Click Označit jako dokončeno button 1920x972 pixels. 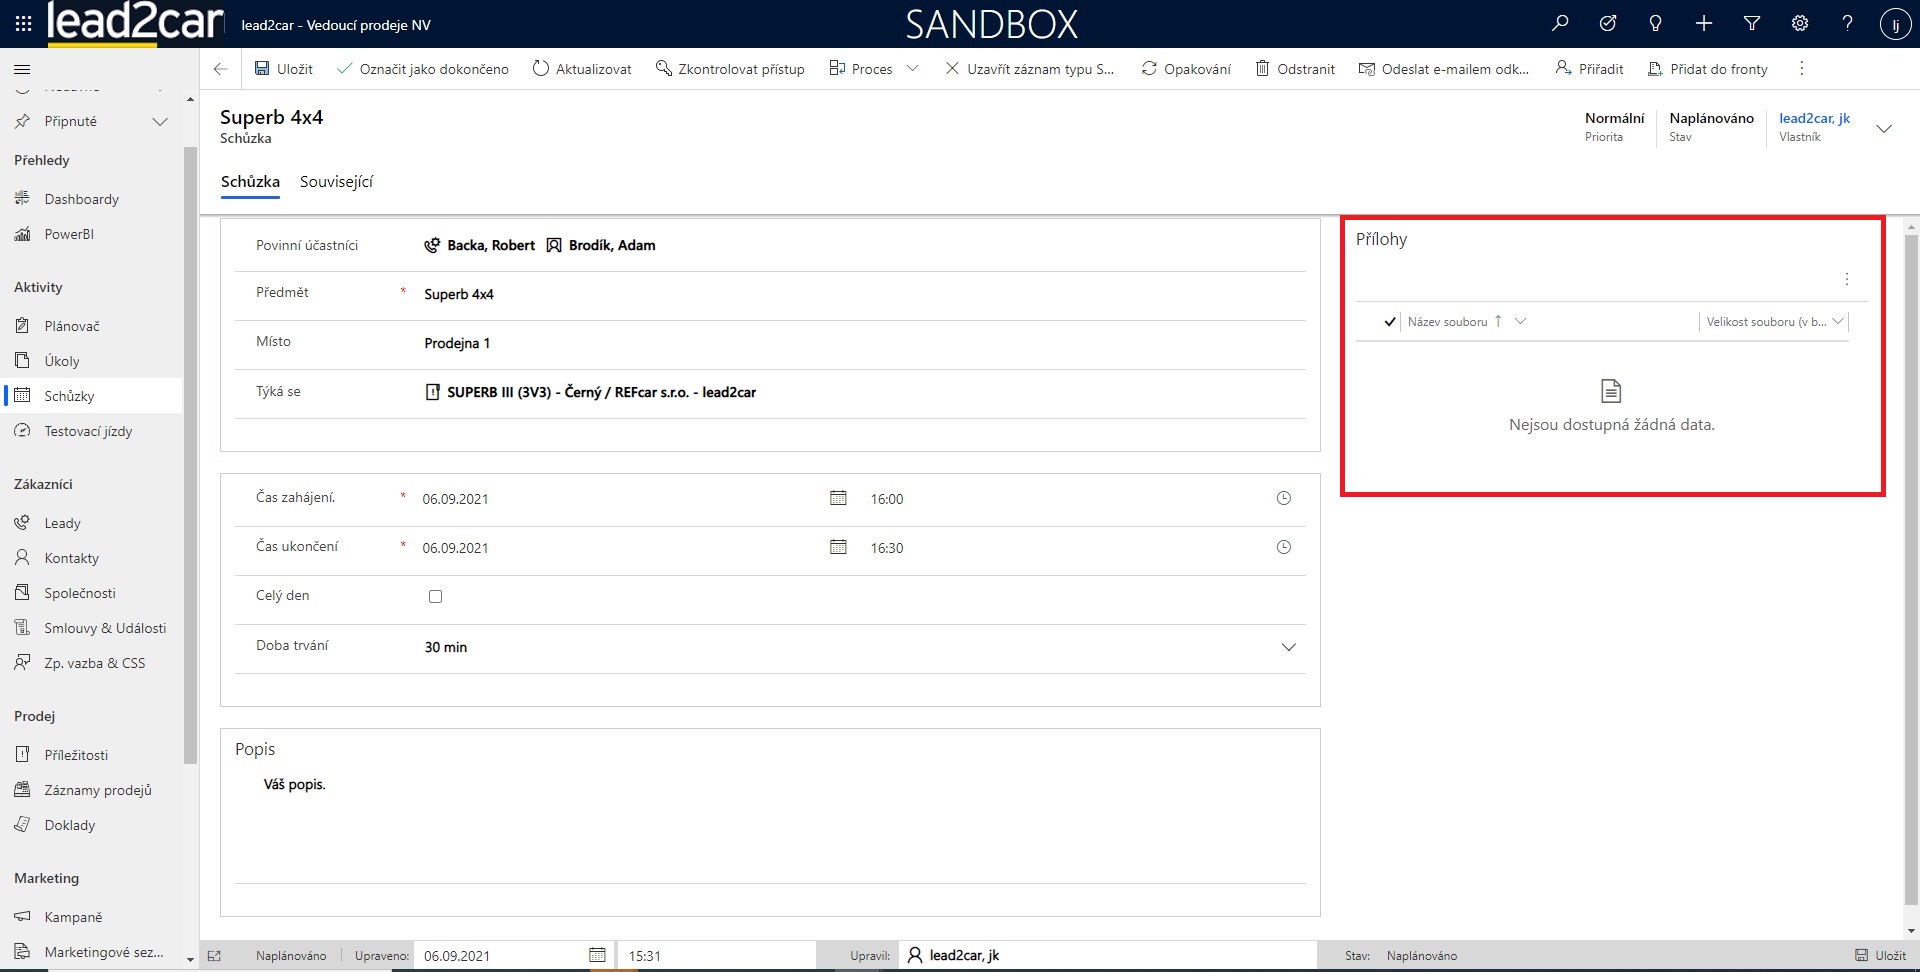[423, 69]
